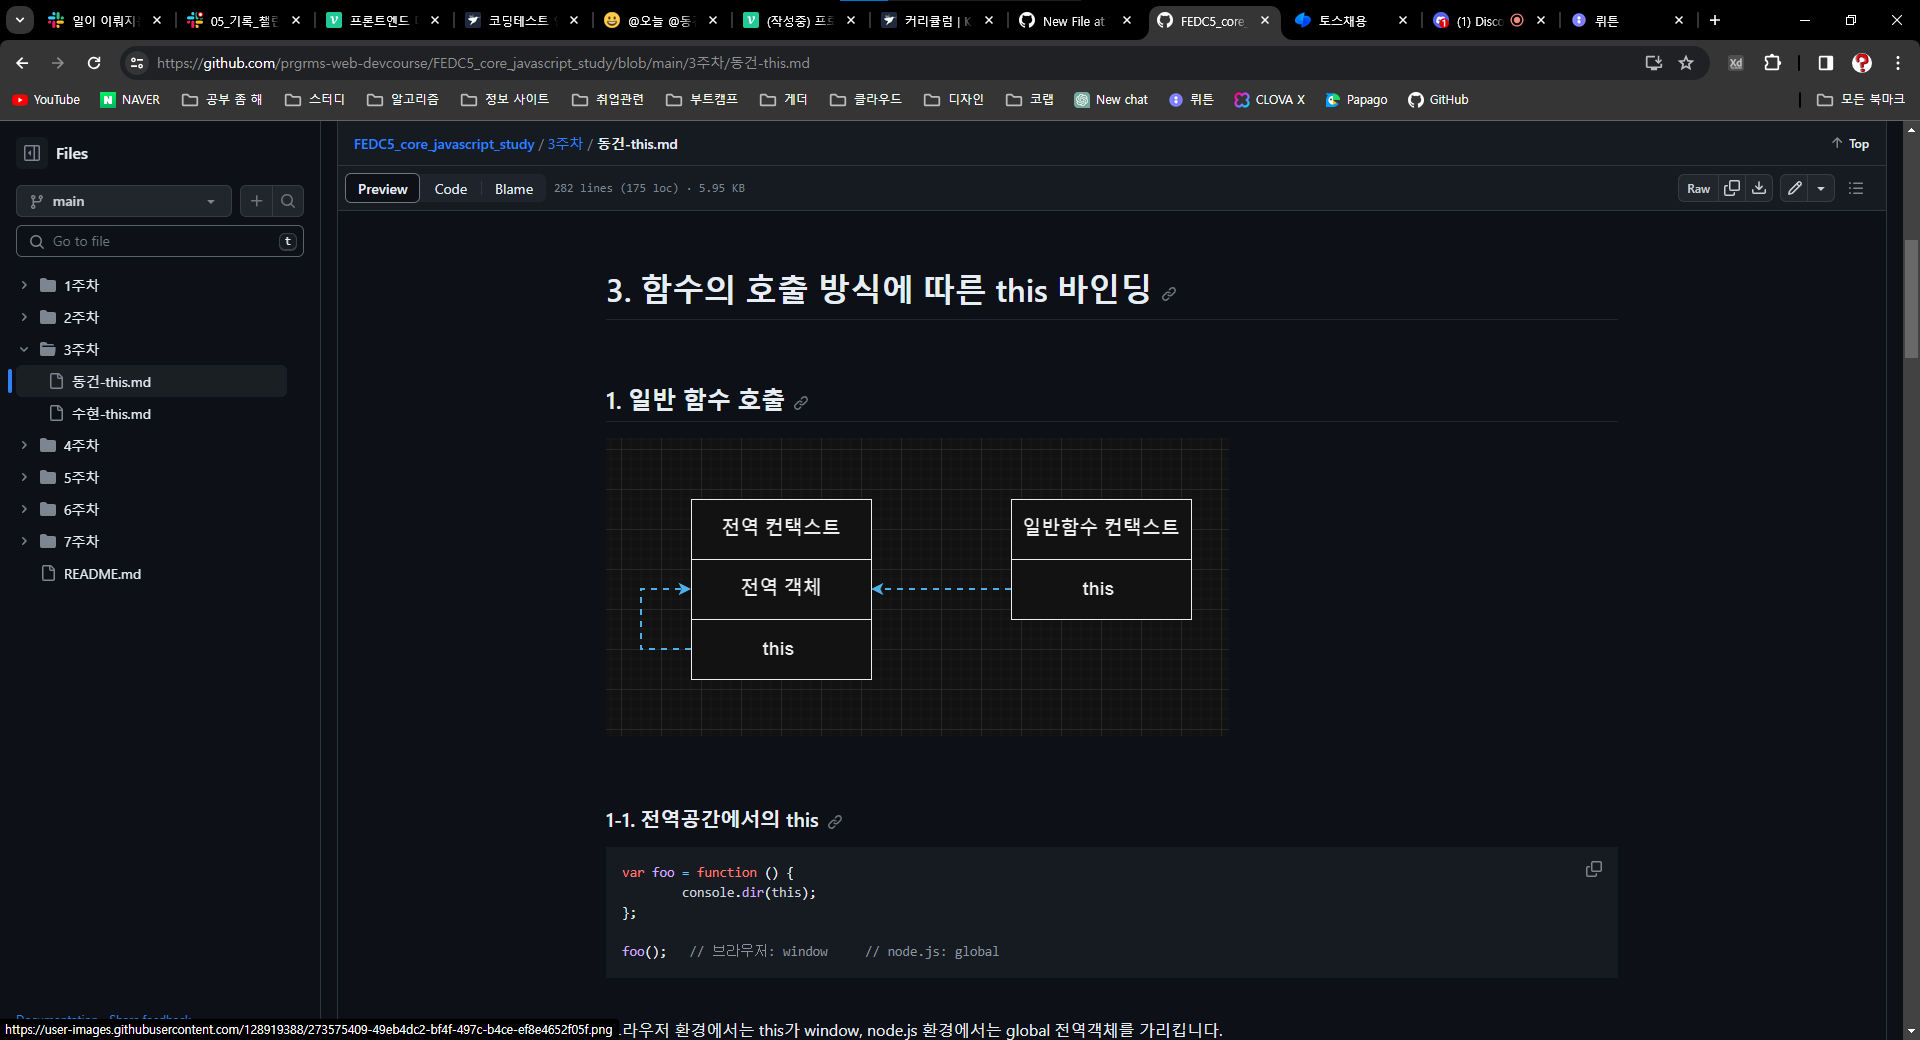The image size is (1920, 1040).
Task: Switch to the 코딩테스트 browser tab
Action: pyautogui.click(x=518, y=20)
